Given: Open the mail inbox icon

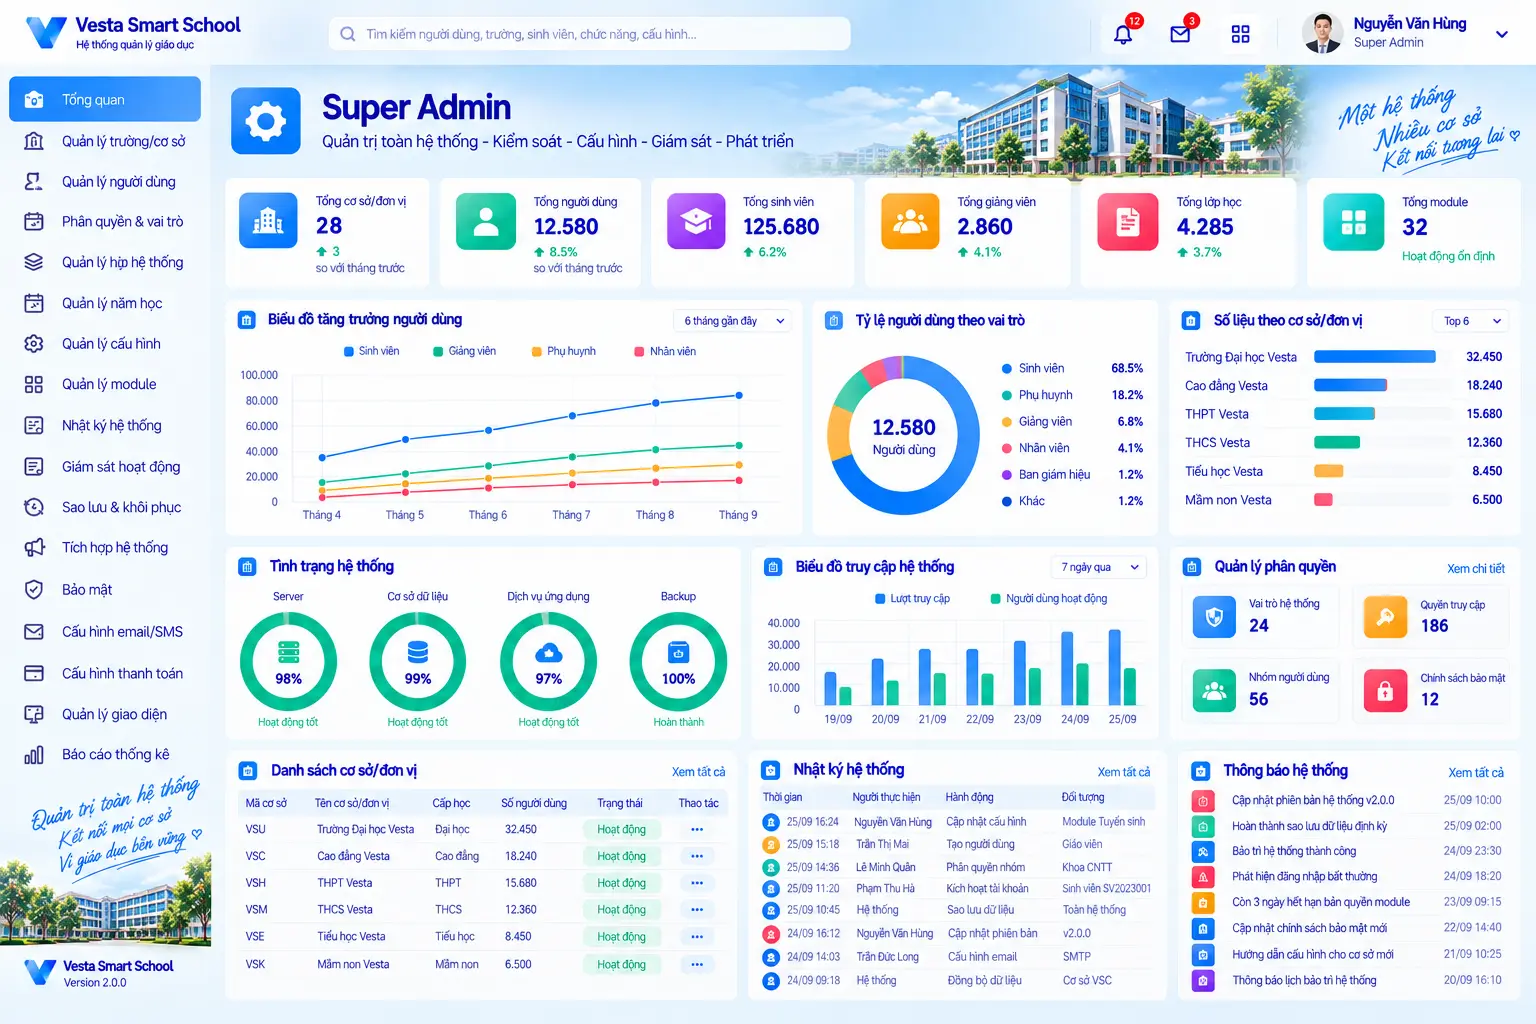Looking at the screenshot, I should [x=1180, y=34].
